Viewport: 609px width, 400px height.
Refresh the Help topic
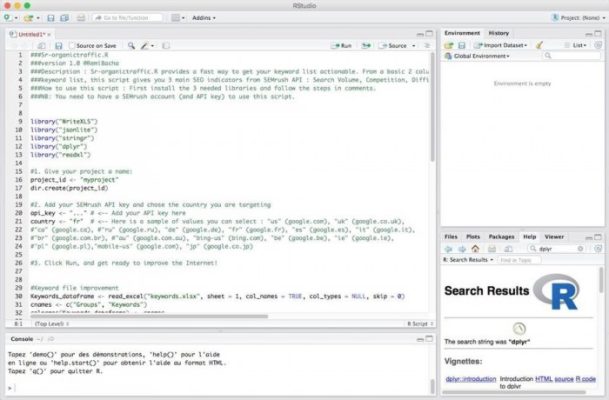(x=598, y=249)
